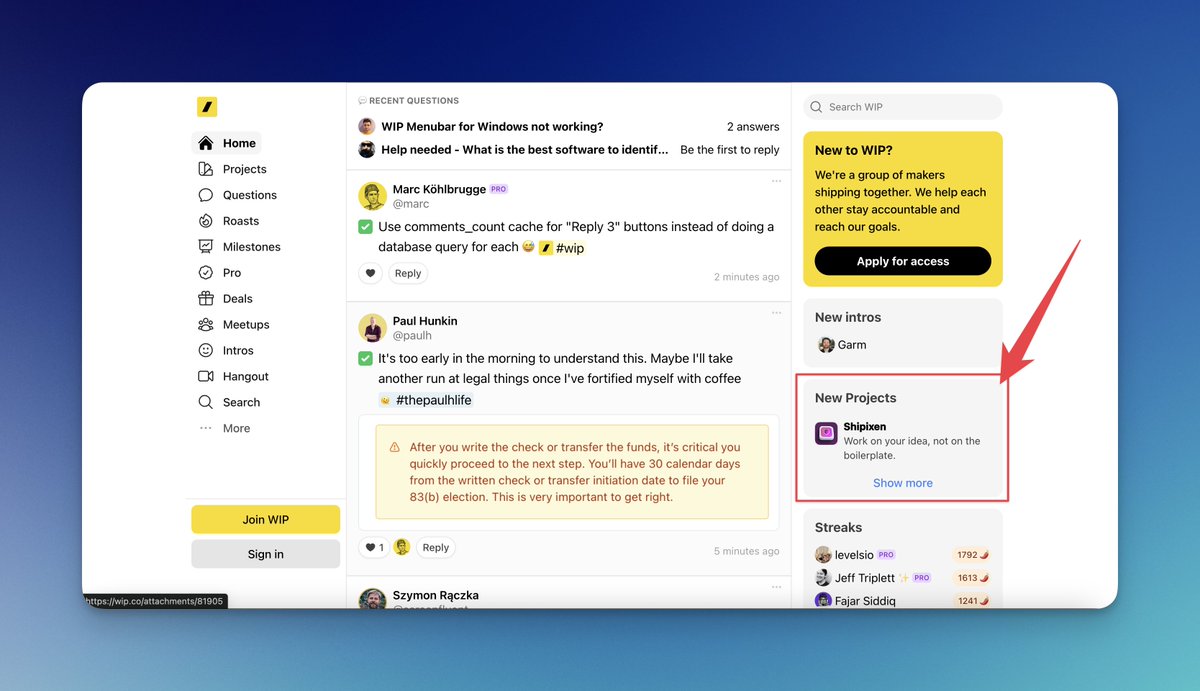Screen dimensions: 1200x691
Task: Click the '2 answers' text
Action: (x=753, y=127)
